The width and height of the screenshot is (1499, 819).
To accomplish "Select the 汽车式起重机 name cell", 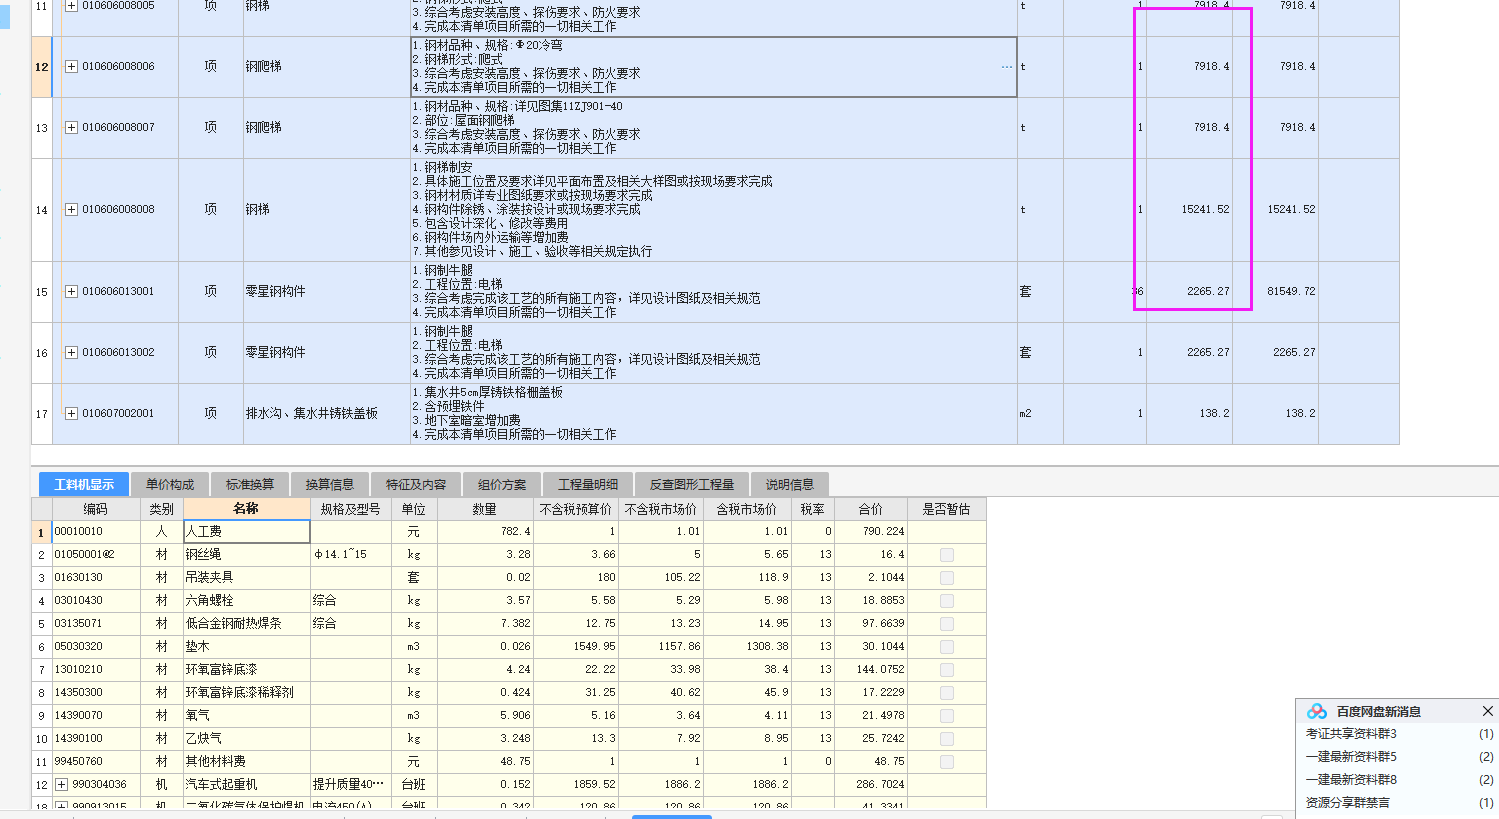I will coord(246,785).
